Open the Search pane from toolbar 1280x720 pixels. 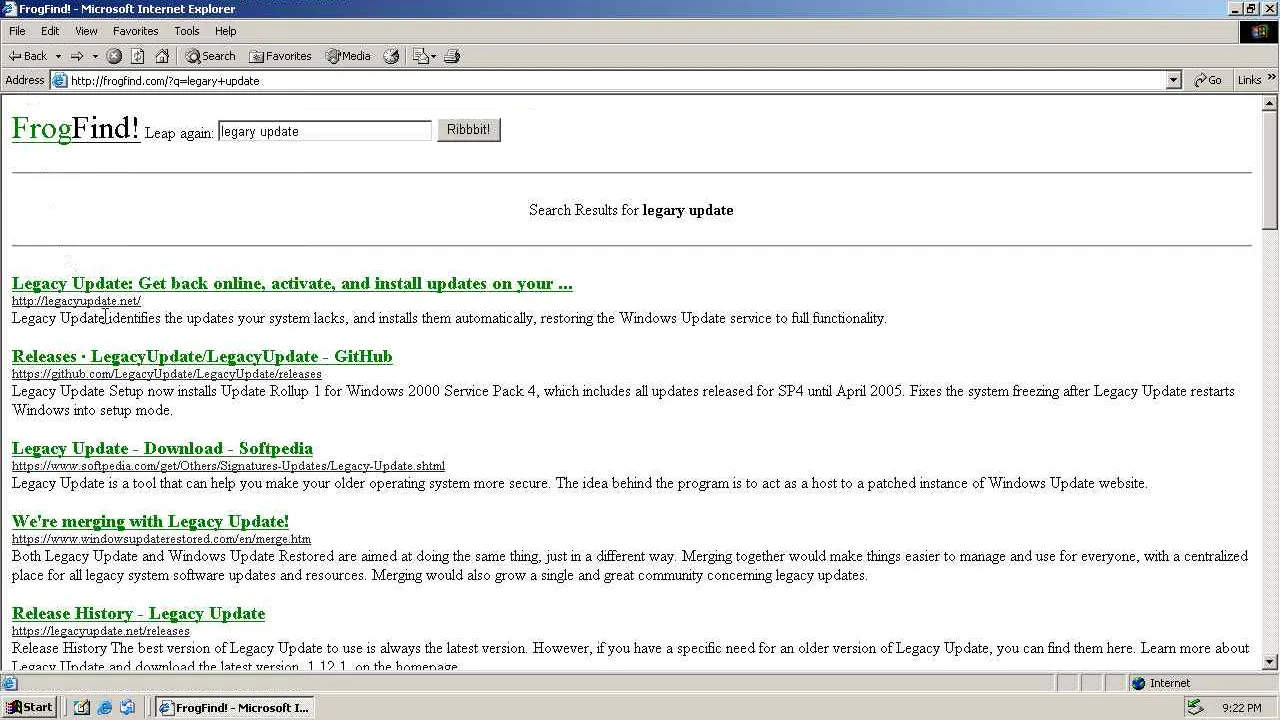point(211,56)
